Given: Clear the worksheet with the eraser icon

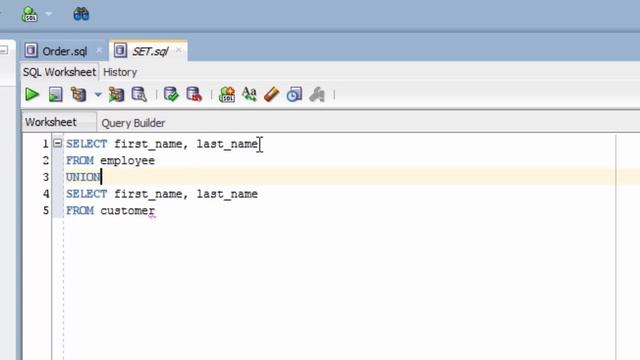Looking at the screenshot, I should 271,95.
